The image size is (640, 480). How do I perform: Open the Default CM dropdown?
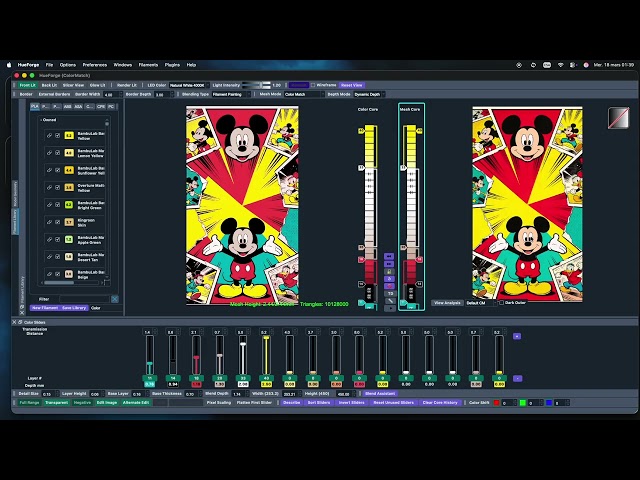click(481, 303)
